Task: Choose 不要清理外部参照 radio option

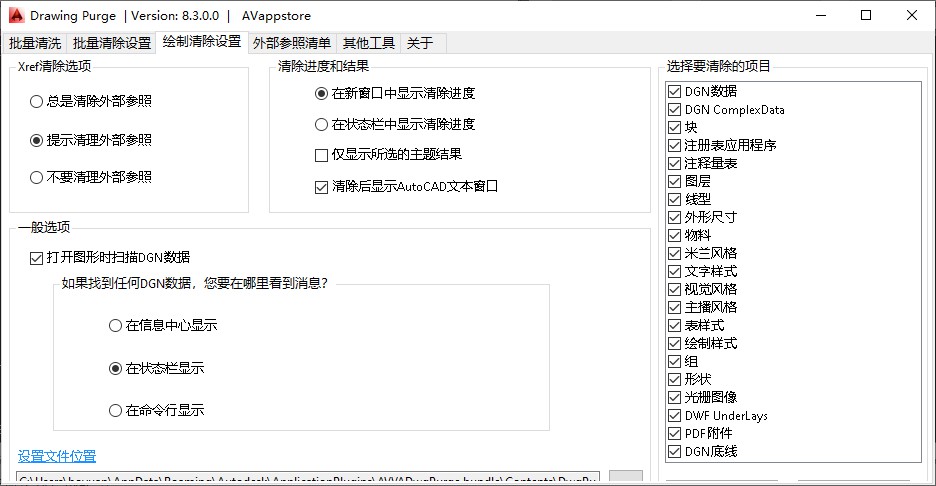Action: click(37, 177)
